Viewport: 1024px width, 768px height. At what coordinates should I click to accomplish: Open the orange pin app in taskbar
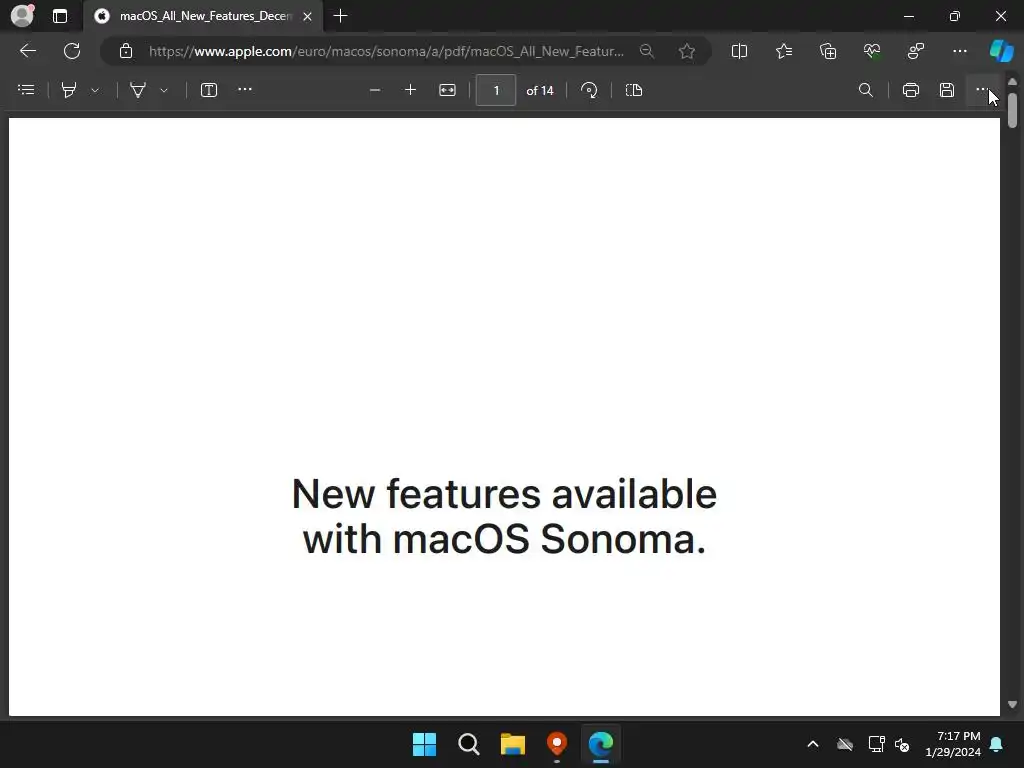(557, 744)
